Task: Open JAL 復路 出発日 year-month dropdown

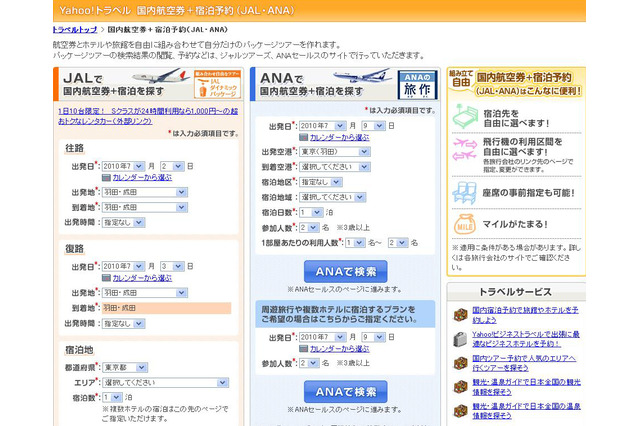Action: pos(123,266)
